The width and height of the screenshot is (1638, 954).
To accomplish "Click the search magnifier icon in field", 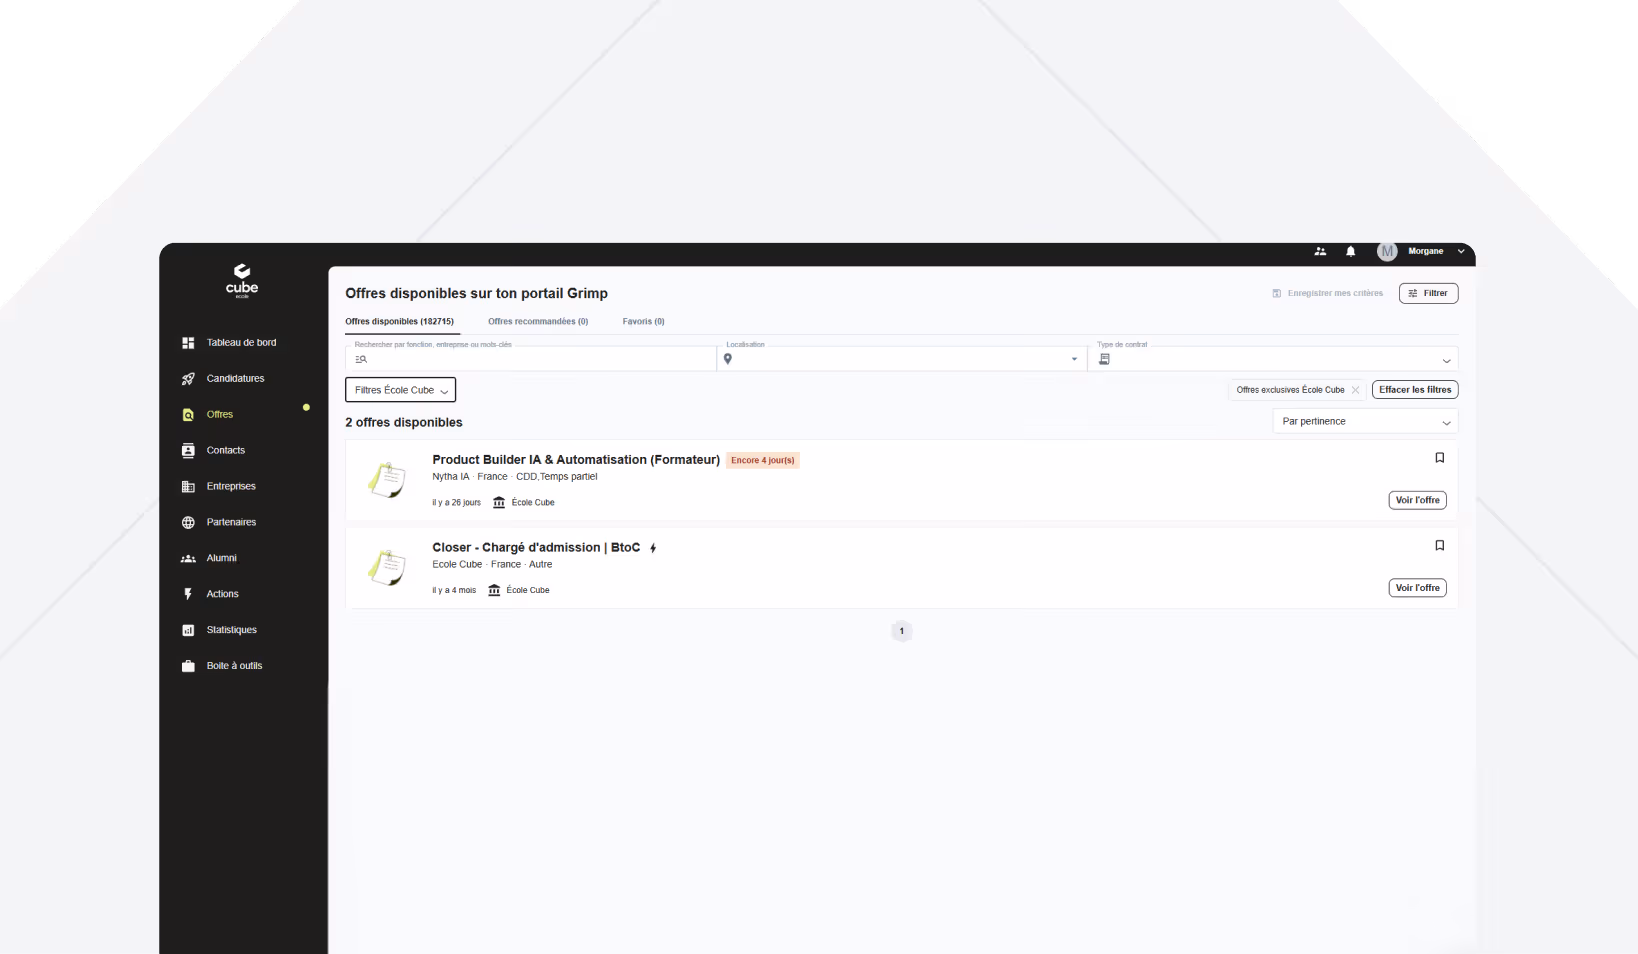I will click(361, 359).
